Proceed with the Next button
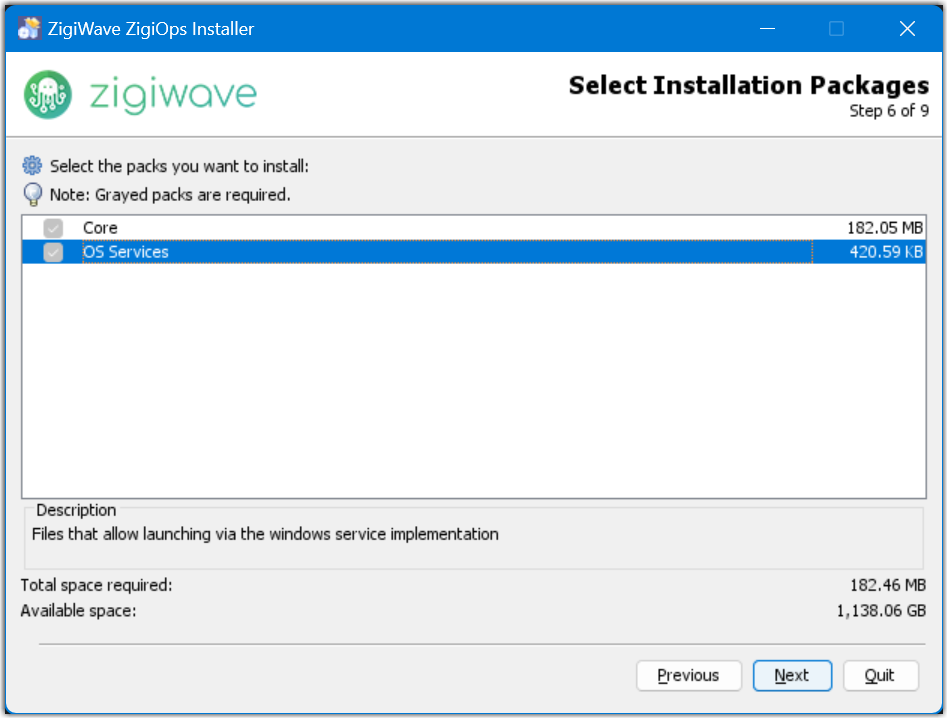Viewport: 948px width, 719px height. point(792,676)
